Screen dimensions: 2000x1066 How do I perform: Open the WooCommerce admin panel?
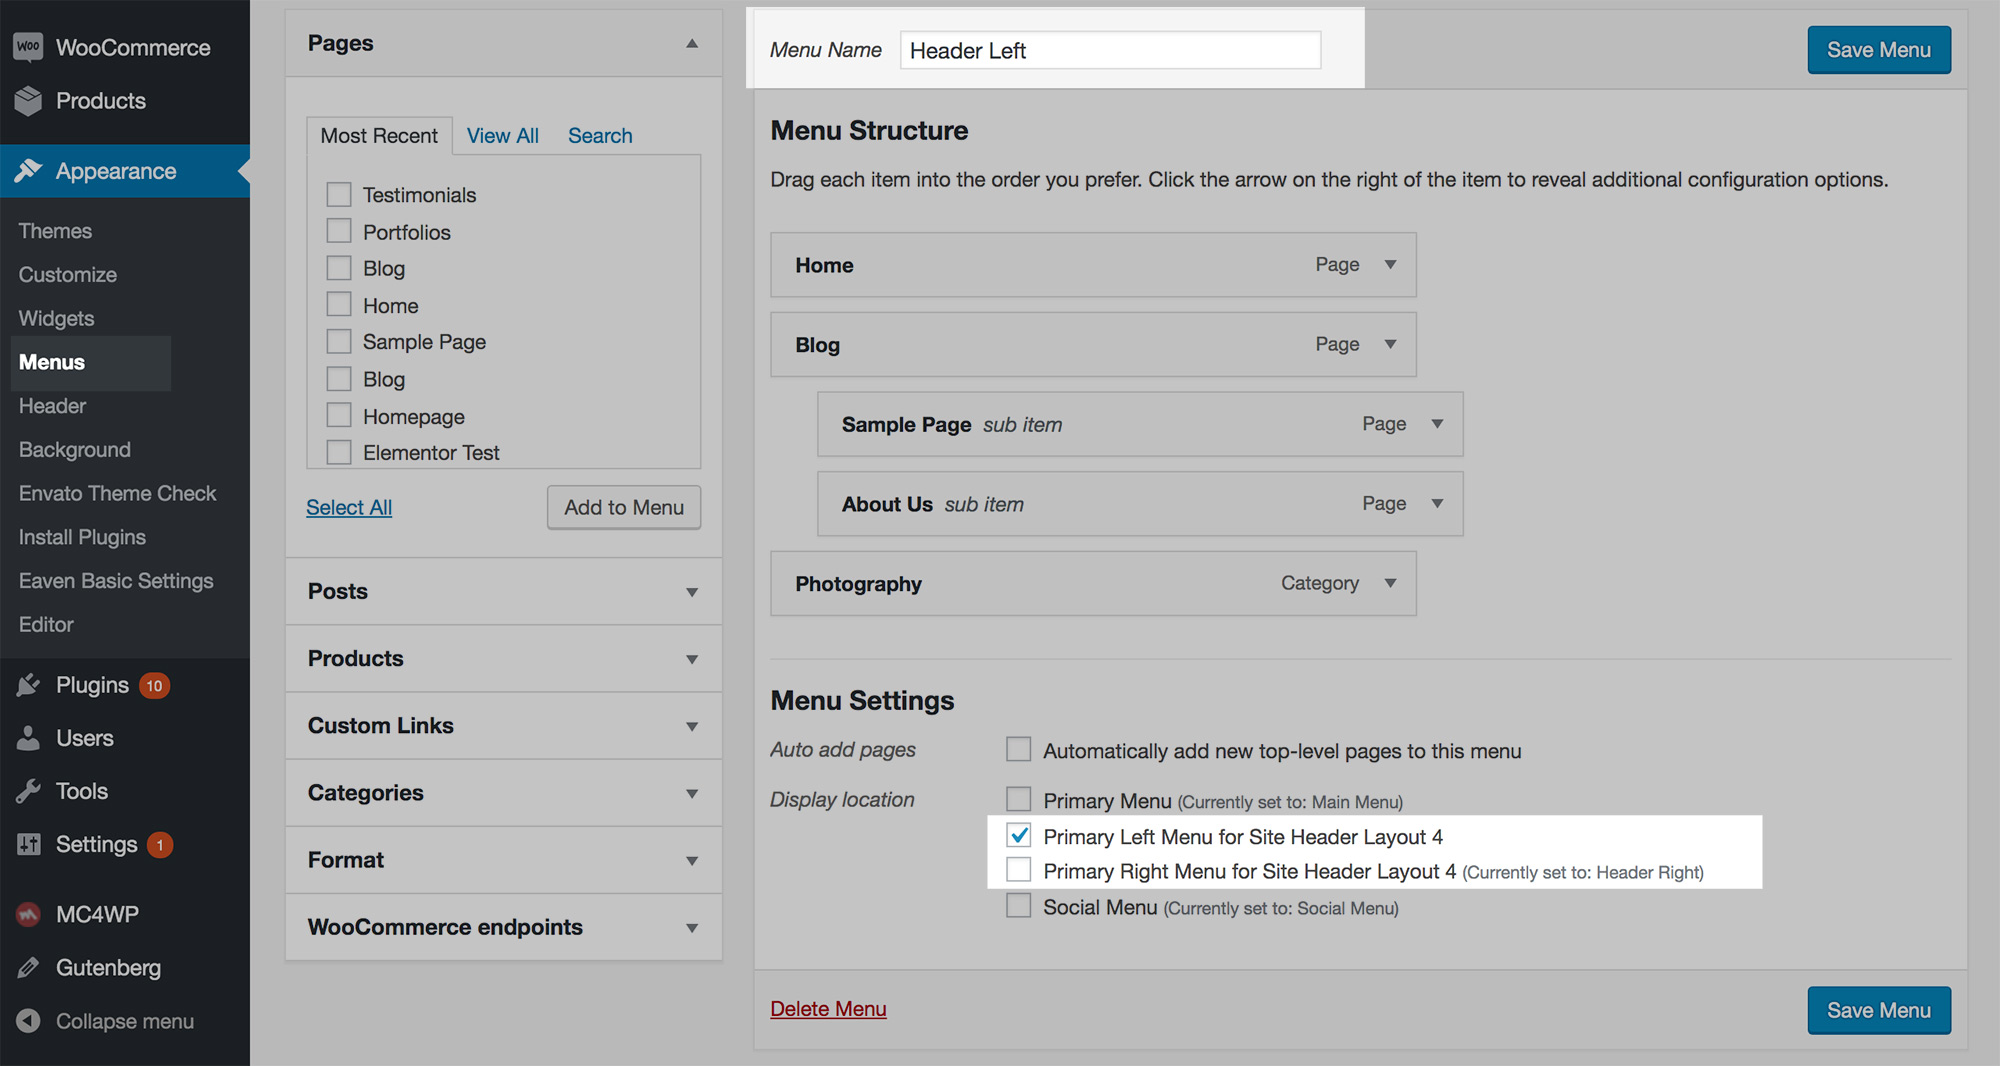(28, 46)
